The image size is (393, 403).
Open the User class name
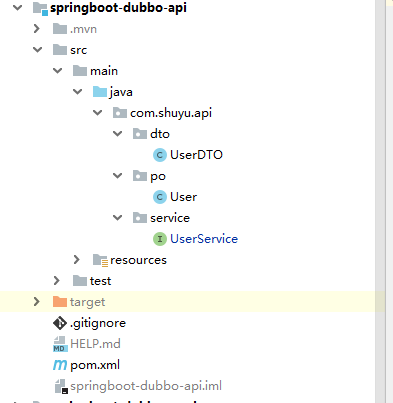pyautogui.click(x=184, y=197)
